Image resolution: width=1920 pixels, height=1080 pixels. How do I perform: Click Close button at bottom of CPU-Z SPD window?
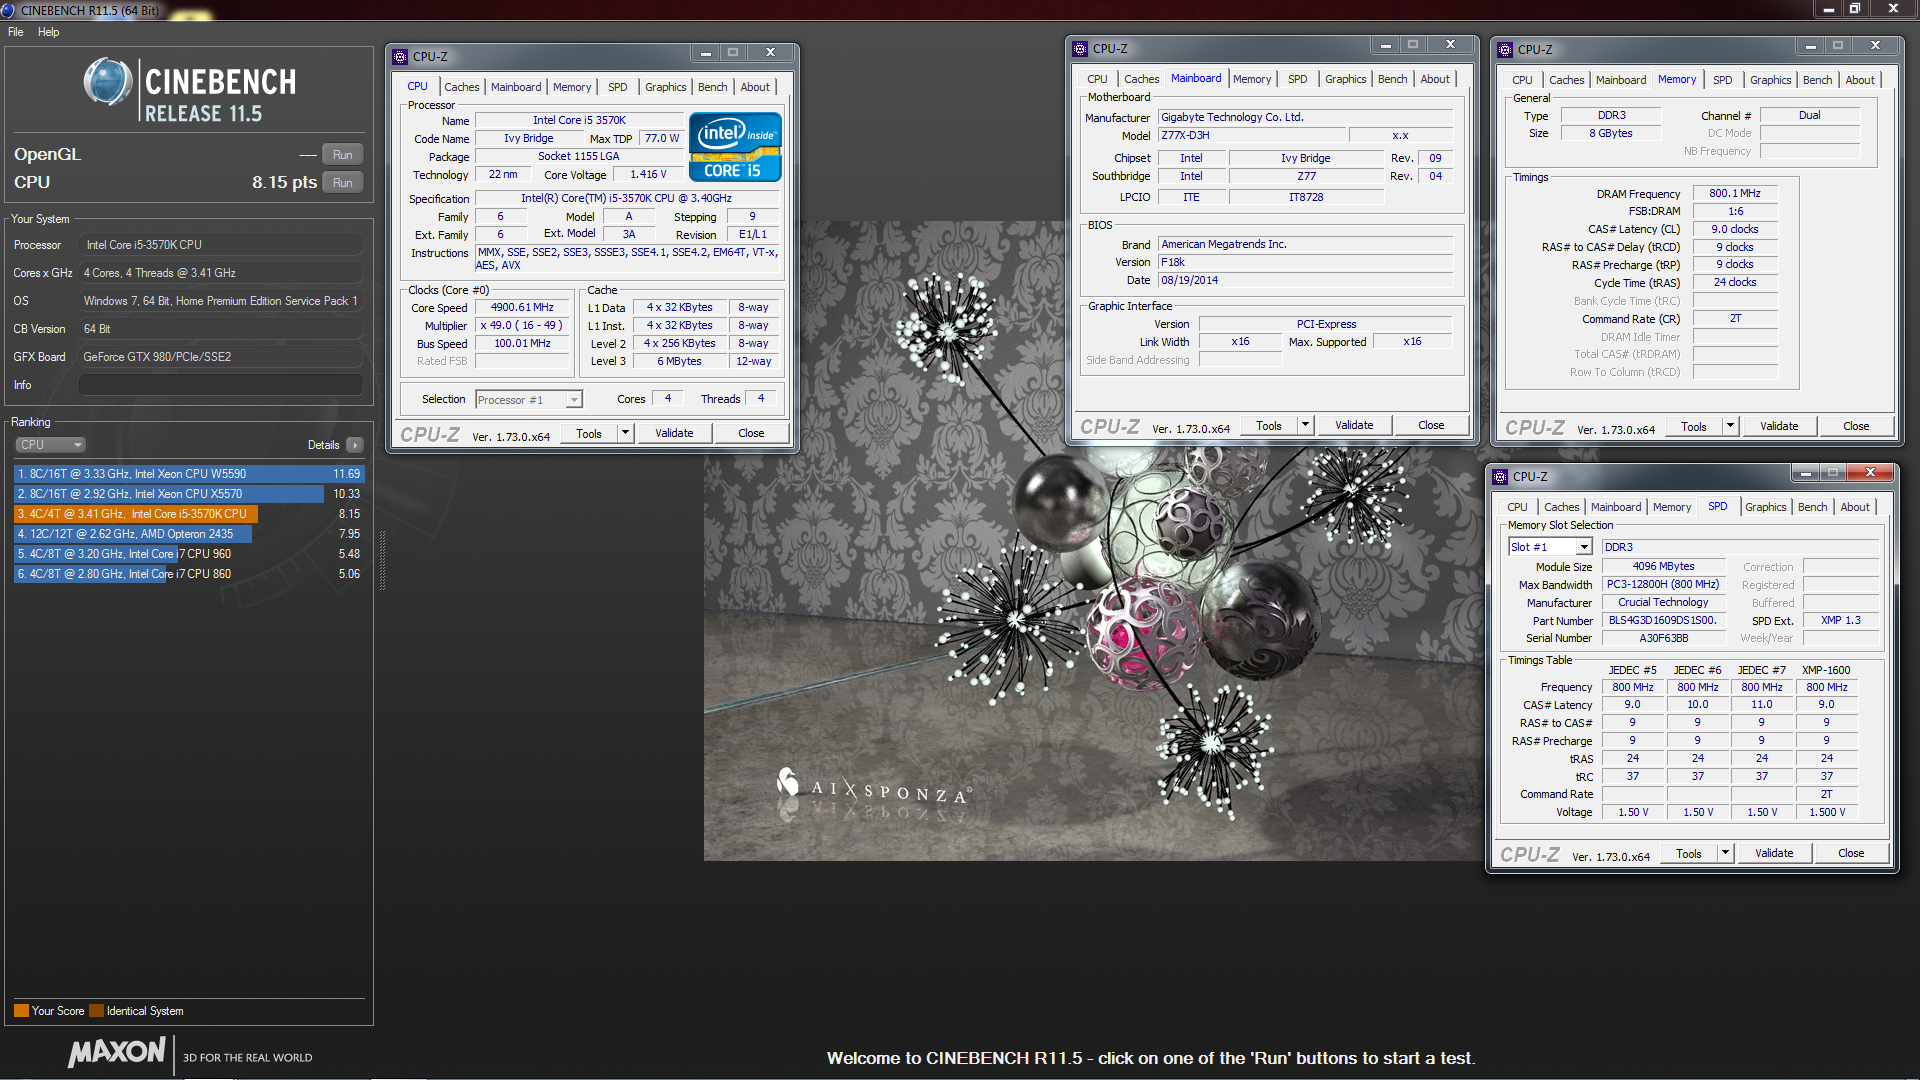coord(1851,853)
